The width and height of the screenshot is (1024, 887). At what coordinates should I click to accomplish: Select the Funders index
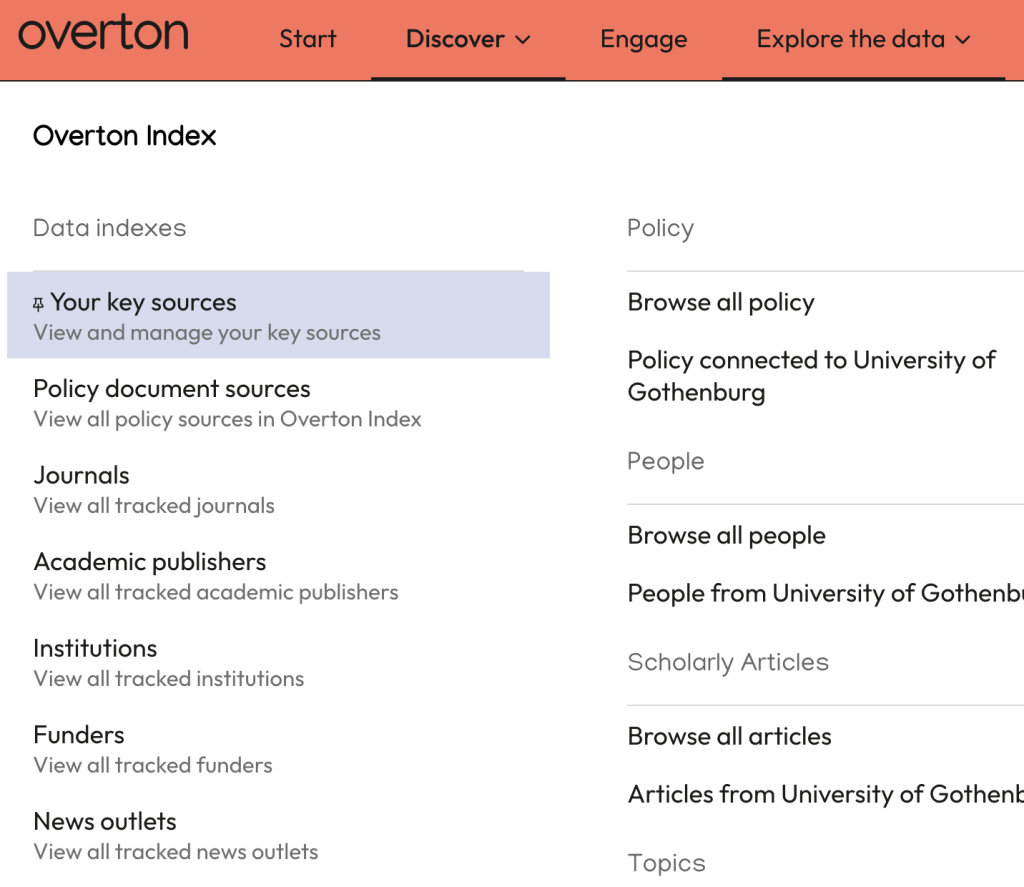click(x=79, y=735)
